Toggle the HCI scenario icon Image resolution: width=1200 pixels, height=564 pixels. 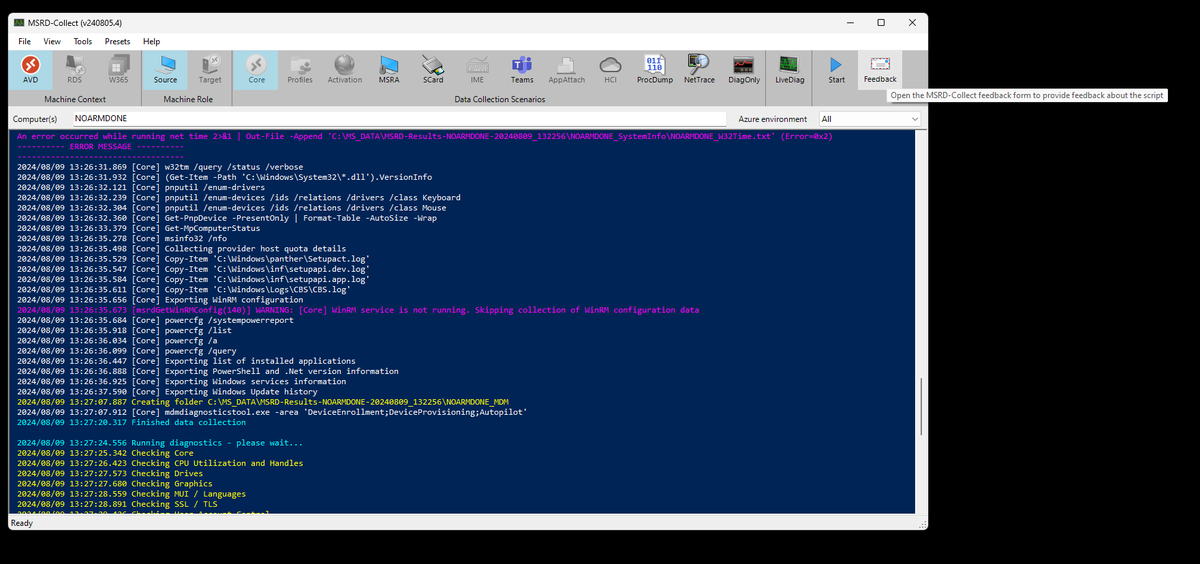610,69
